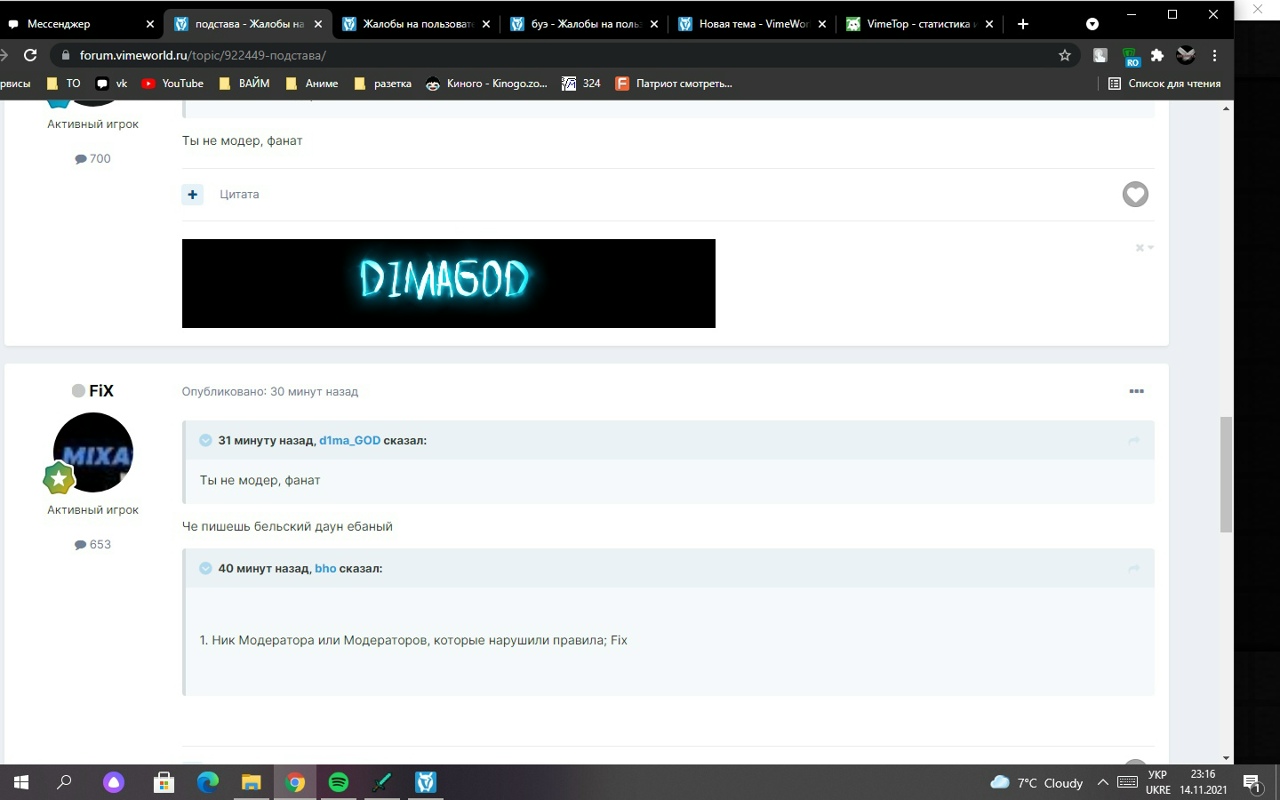Image resolution: width=1280 pixels, height=800 pixels.
Task: Open Chrome three-dot menu
Action: pyautogui.click(x=1215, y=55)
